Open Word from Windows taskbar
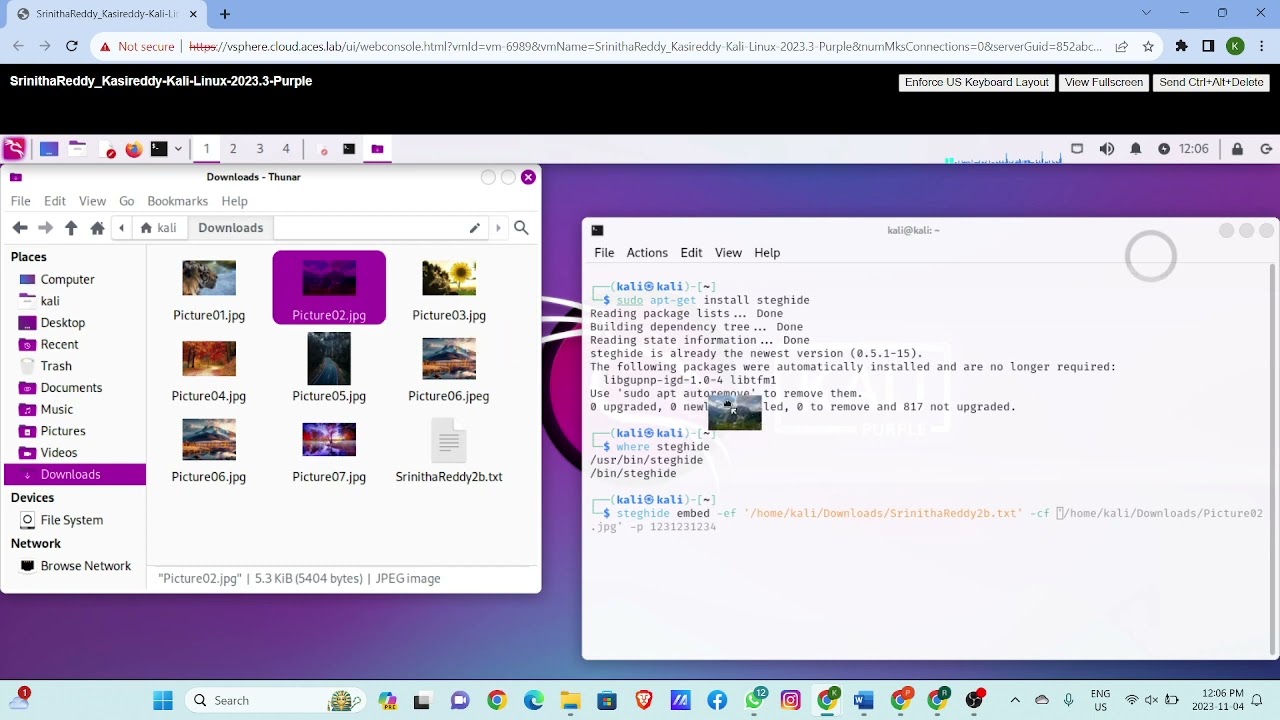This screenshot has width=1280, height=720. pos(864,701)
